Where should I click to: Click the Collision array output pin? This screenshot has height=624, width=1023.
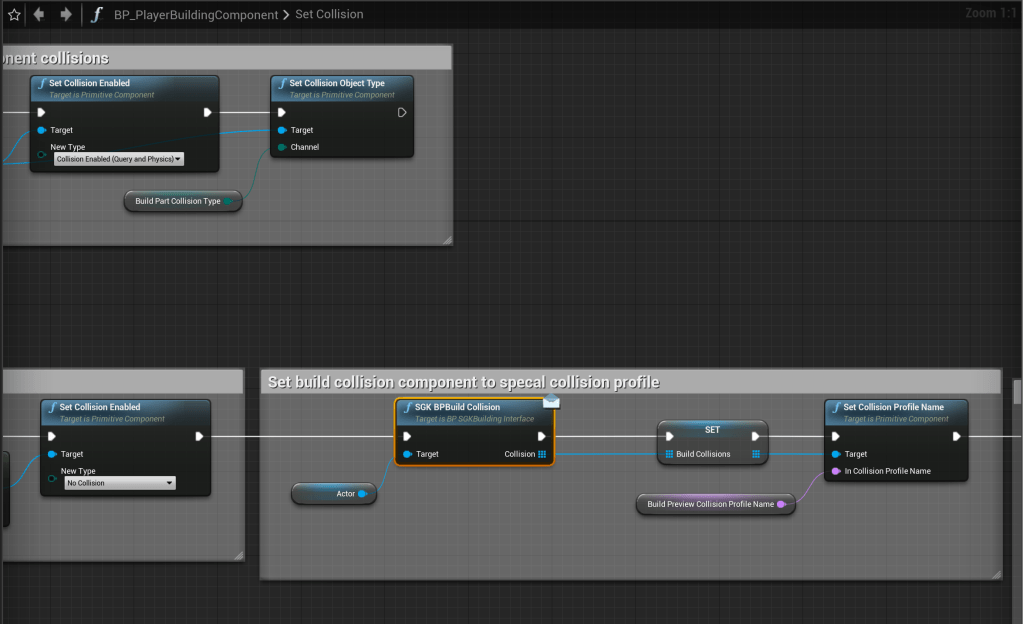click(542, 454)
